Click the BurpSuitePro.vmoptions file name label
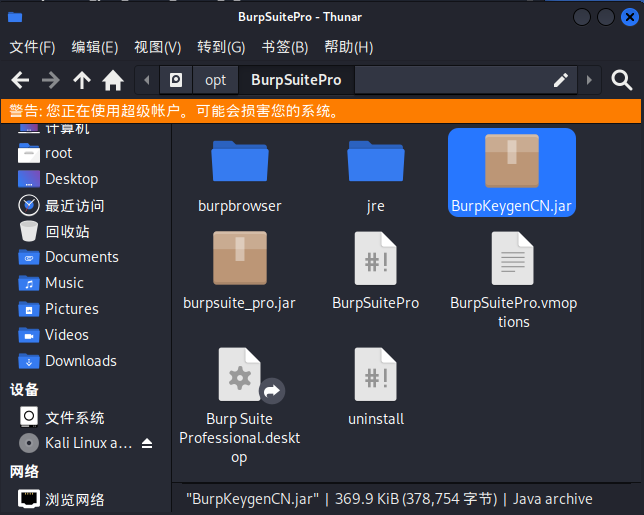This screenshot has height=515, width=644. [x=513, y=313]
